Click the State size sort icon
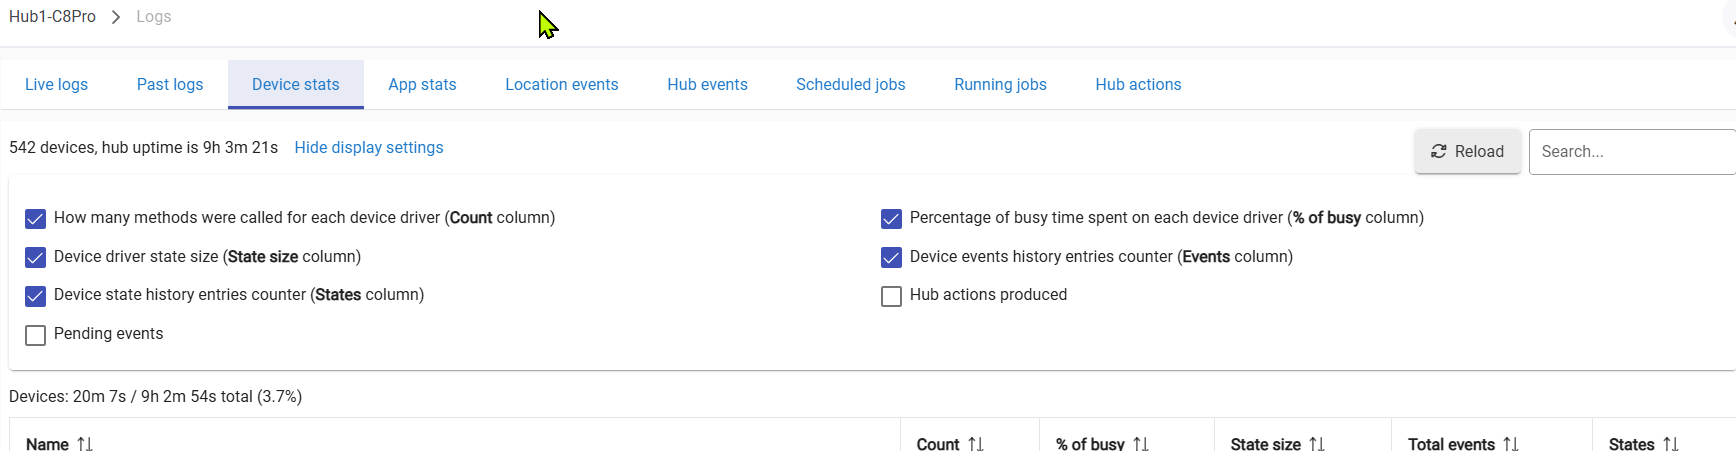Screen dimensions: 1736x451 1317,443
